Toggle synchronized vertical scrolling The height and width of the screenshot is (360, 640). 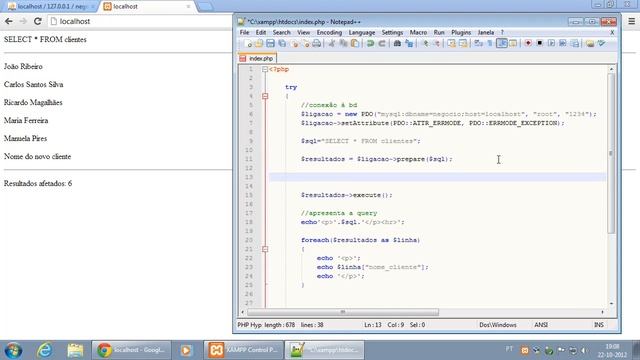[451, 43]
